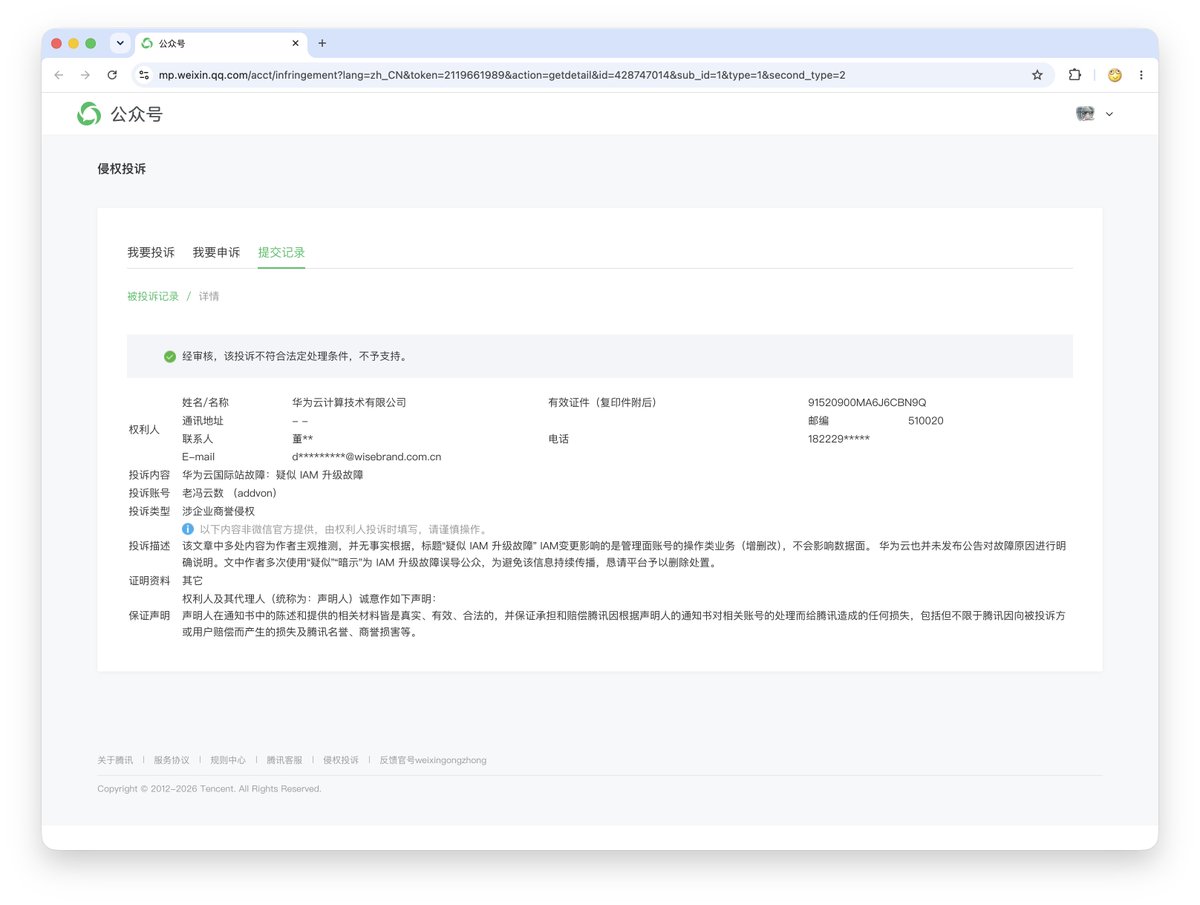Switch to 我要申诉 tab
Image resolution: width=1200 pixels, height=905 pixels.
click(216, 252)
